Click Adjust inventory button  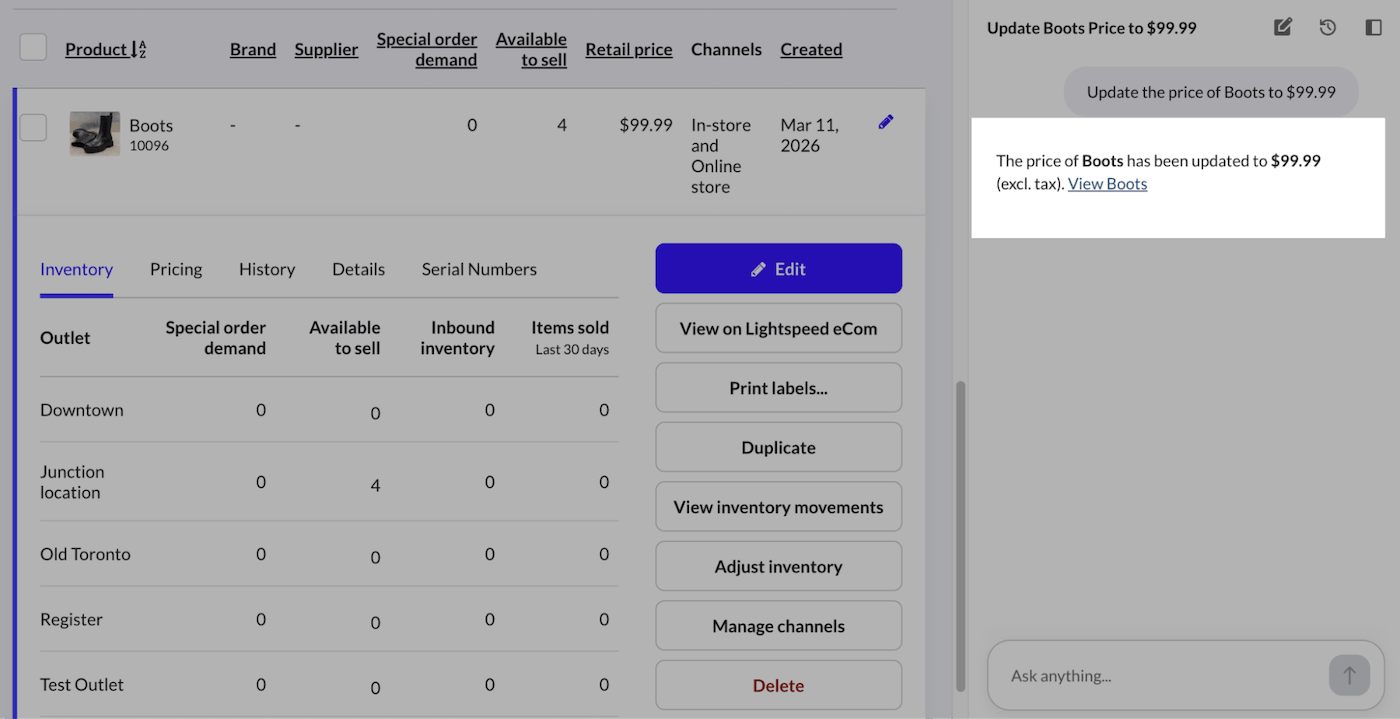coord(779,566)
